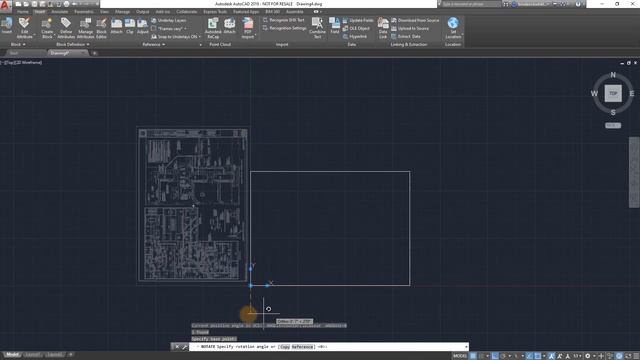Click Extract Data
The width and height of the screenshot is (640, 360).
point(406,36)
